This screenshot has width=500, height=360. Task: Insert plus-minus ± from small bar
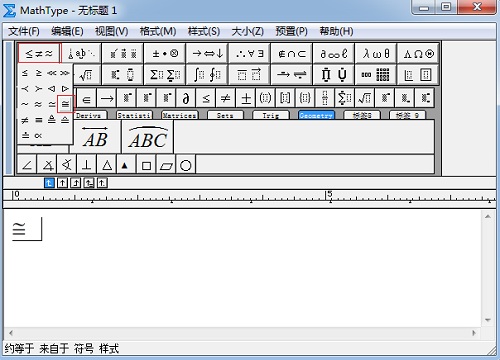tap(246, 98)
